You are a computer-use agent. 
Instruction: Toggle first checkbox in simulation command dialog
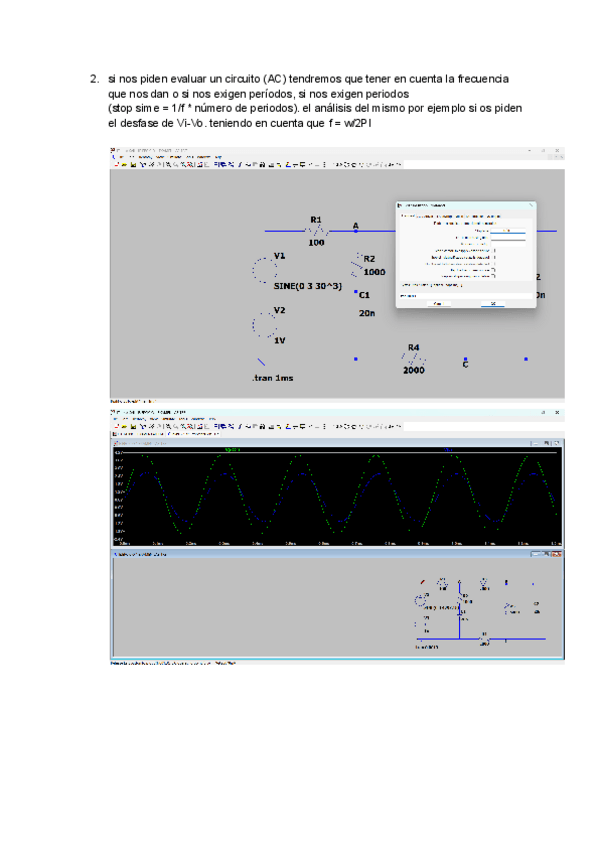click(495, 250)
